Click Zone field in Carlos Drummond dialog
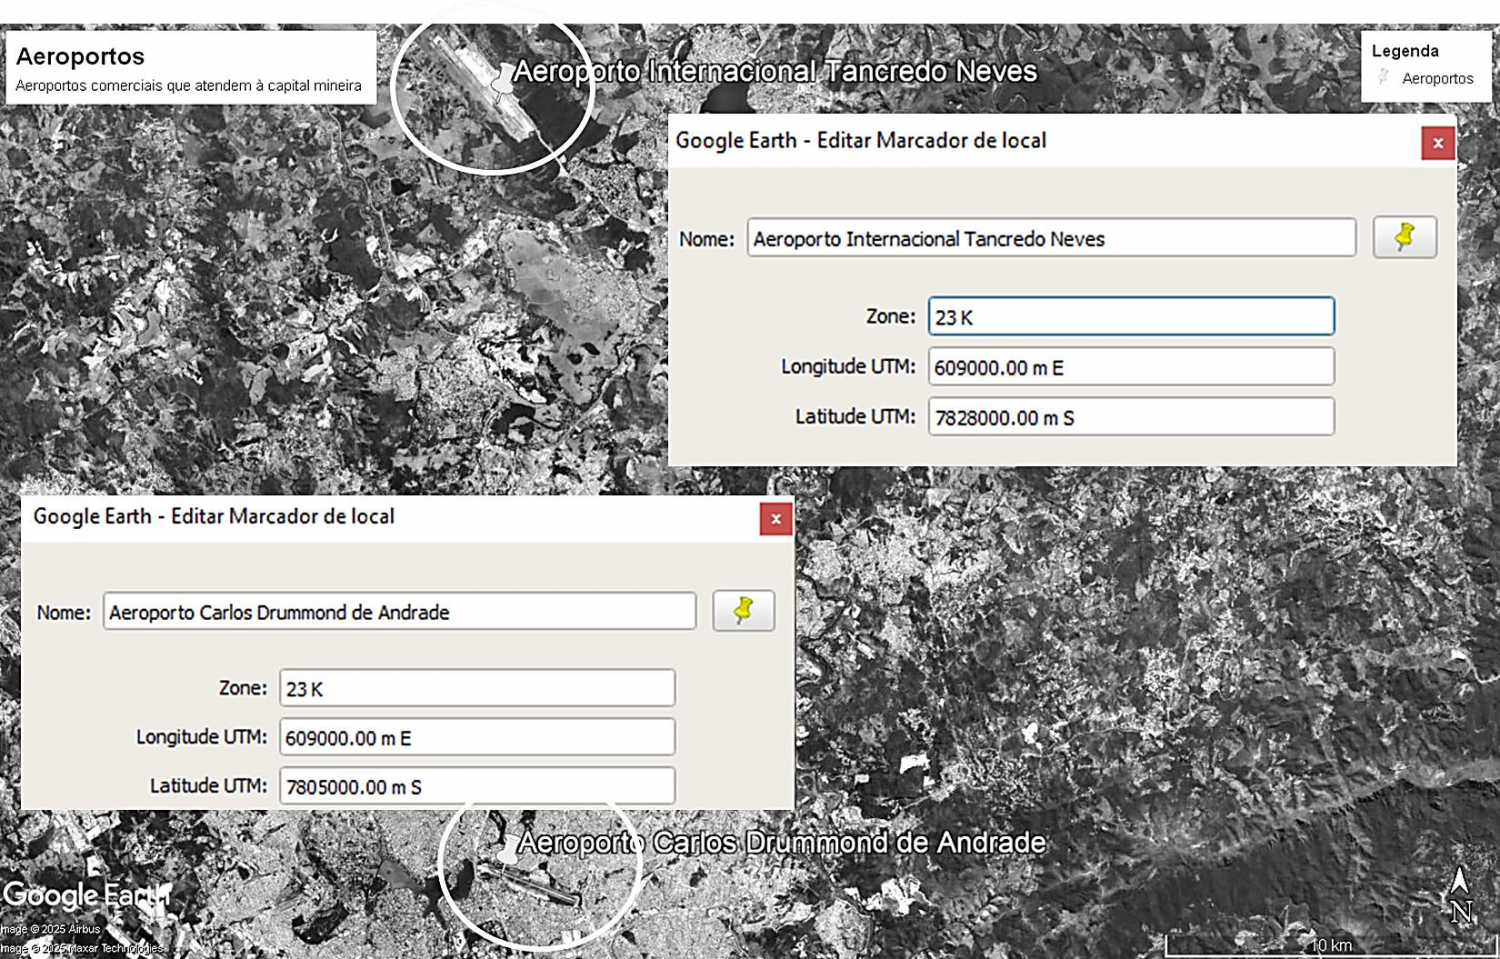The image size is (1500, 959). 477,688
